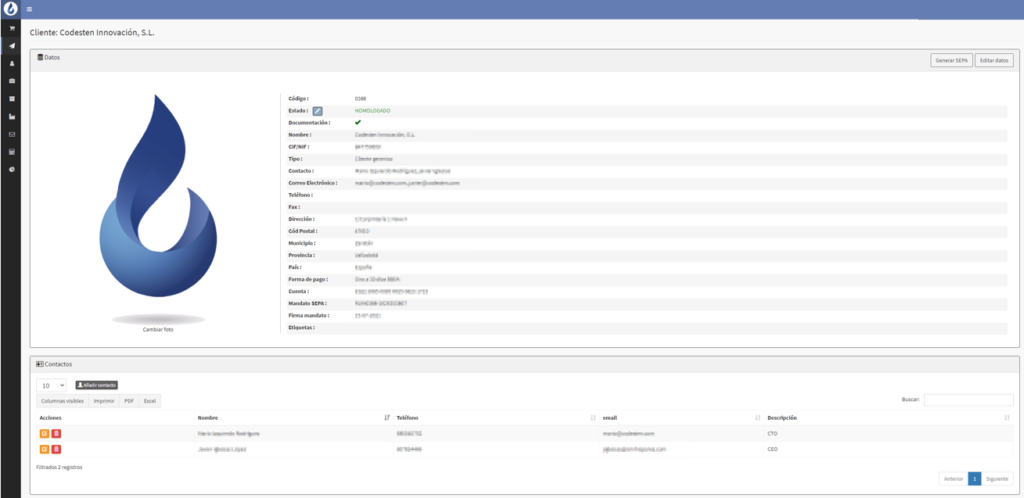Click the paper plane sidebar icon
Screen dimensions: 1024x498
coord(12,46)
